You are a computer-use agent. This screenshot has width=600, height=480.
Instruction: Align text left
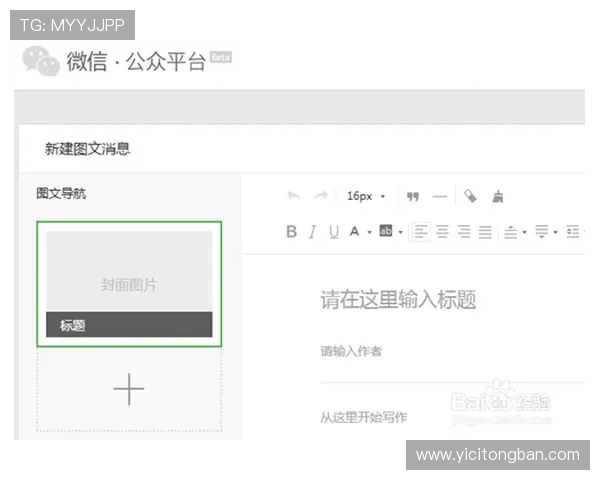coord(421,232)
